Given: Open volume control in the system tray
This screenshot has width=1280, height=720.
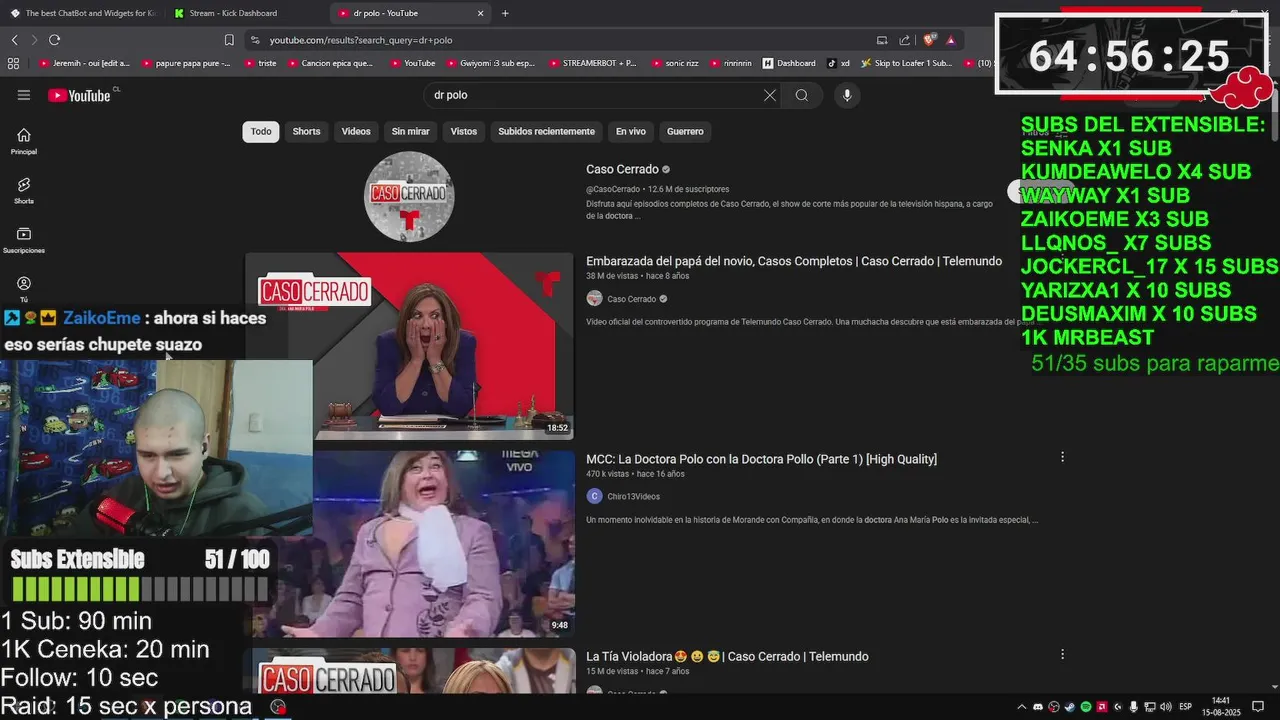Looking at the screenshot, I should [x=1166, y=707].
